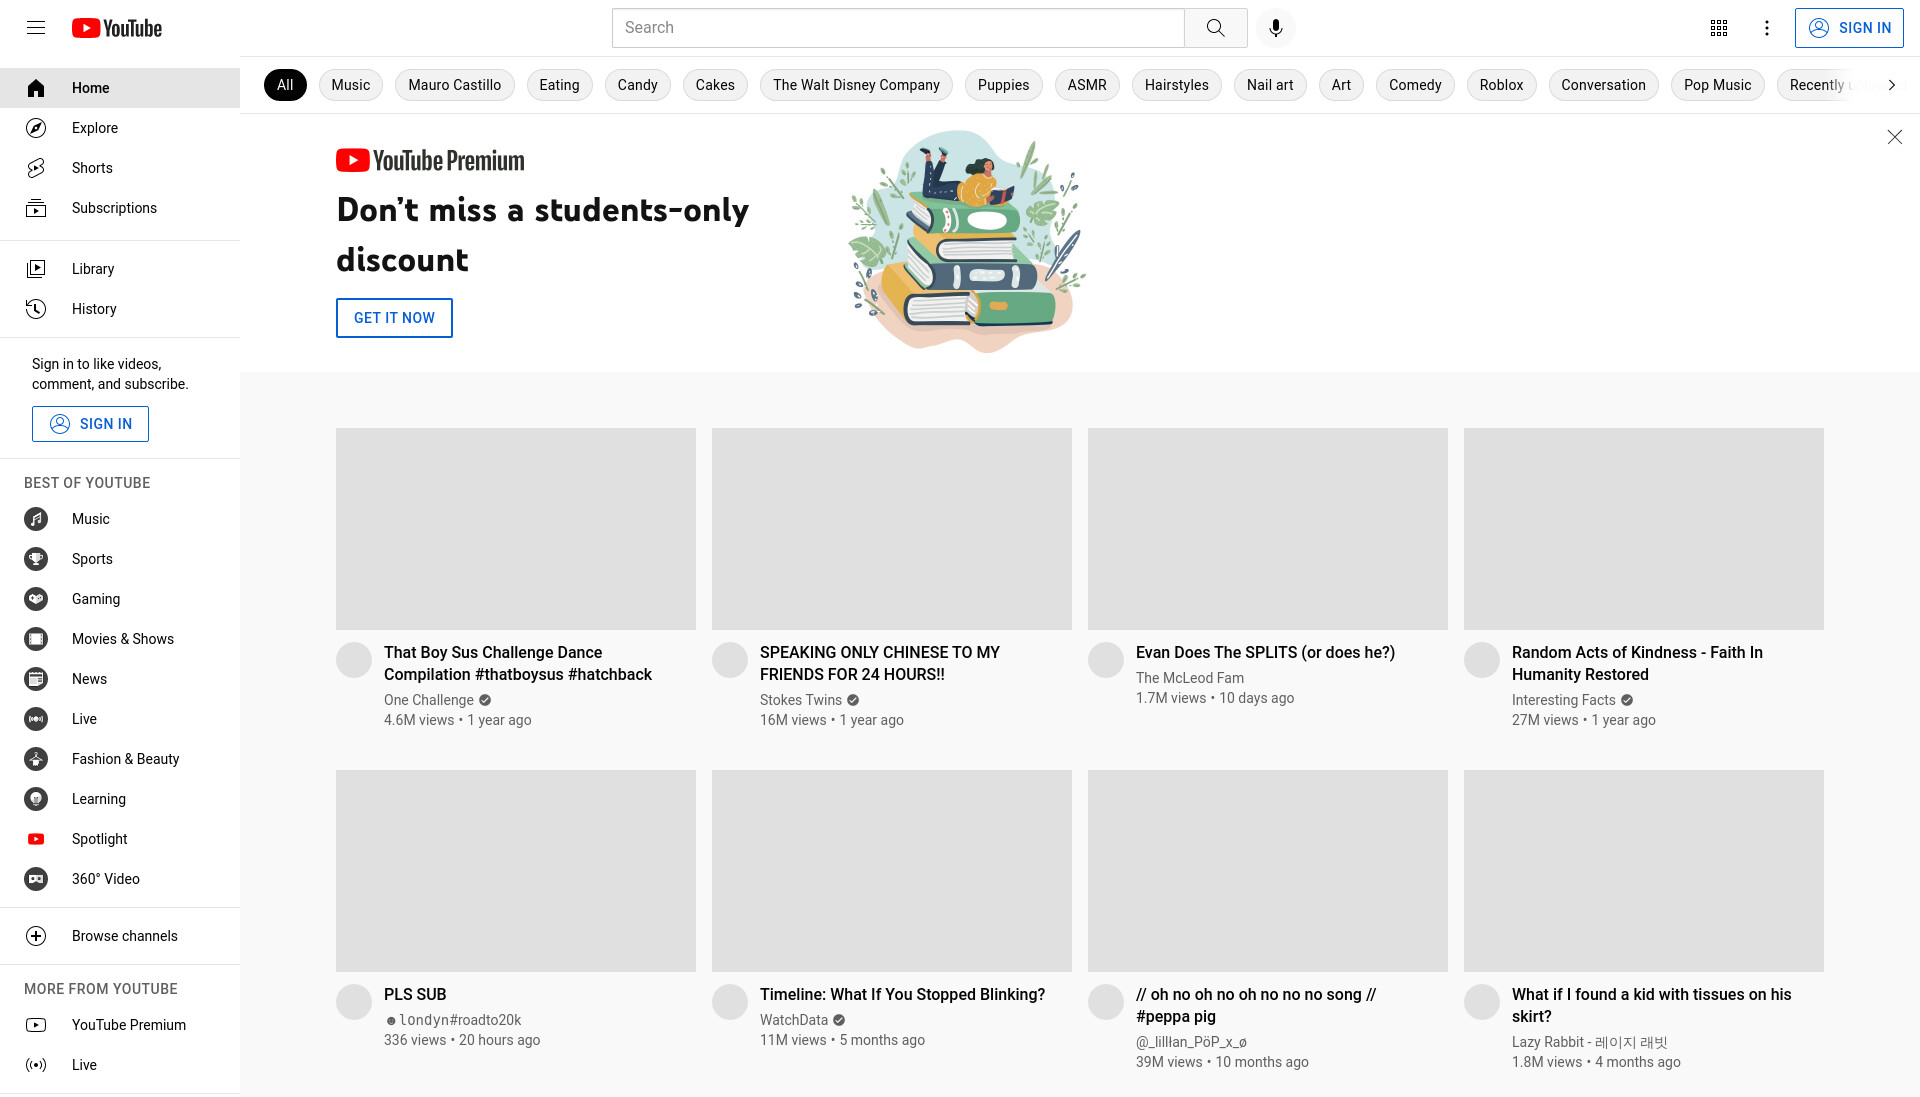Select the All filter chip

pos(285,85)
